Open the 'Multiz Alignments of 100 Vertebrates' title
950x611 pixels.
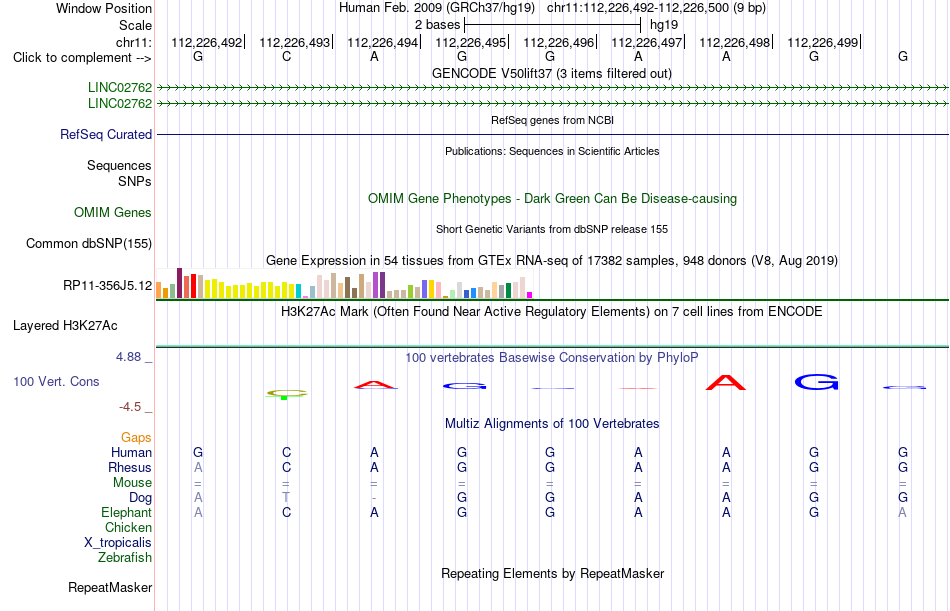click(552, 424)
